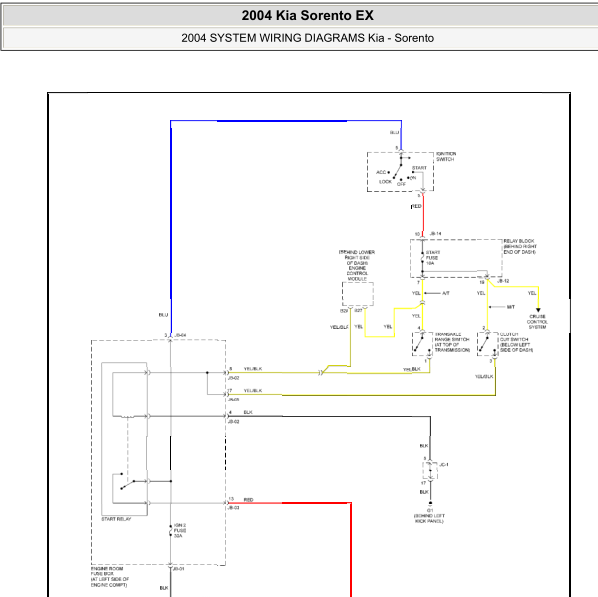Click the A/T label on yellow wire
The image size is (598, 597).
(446, 293)
